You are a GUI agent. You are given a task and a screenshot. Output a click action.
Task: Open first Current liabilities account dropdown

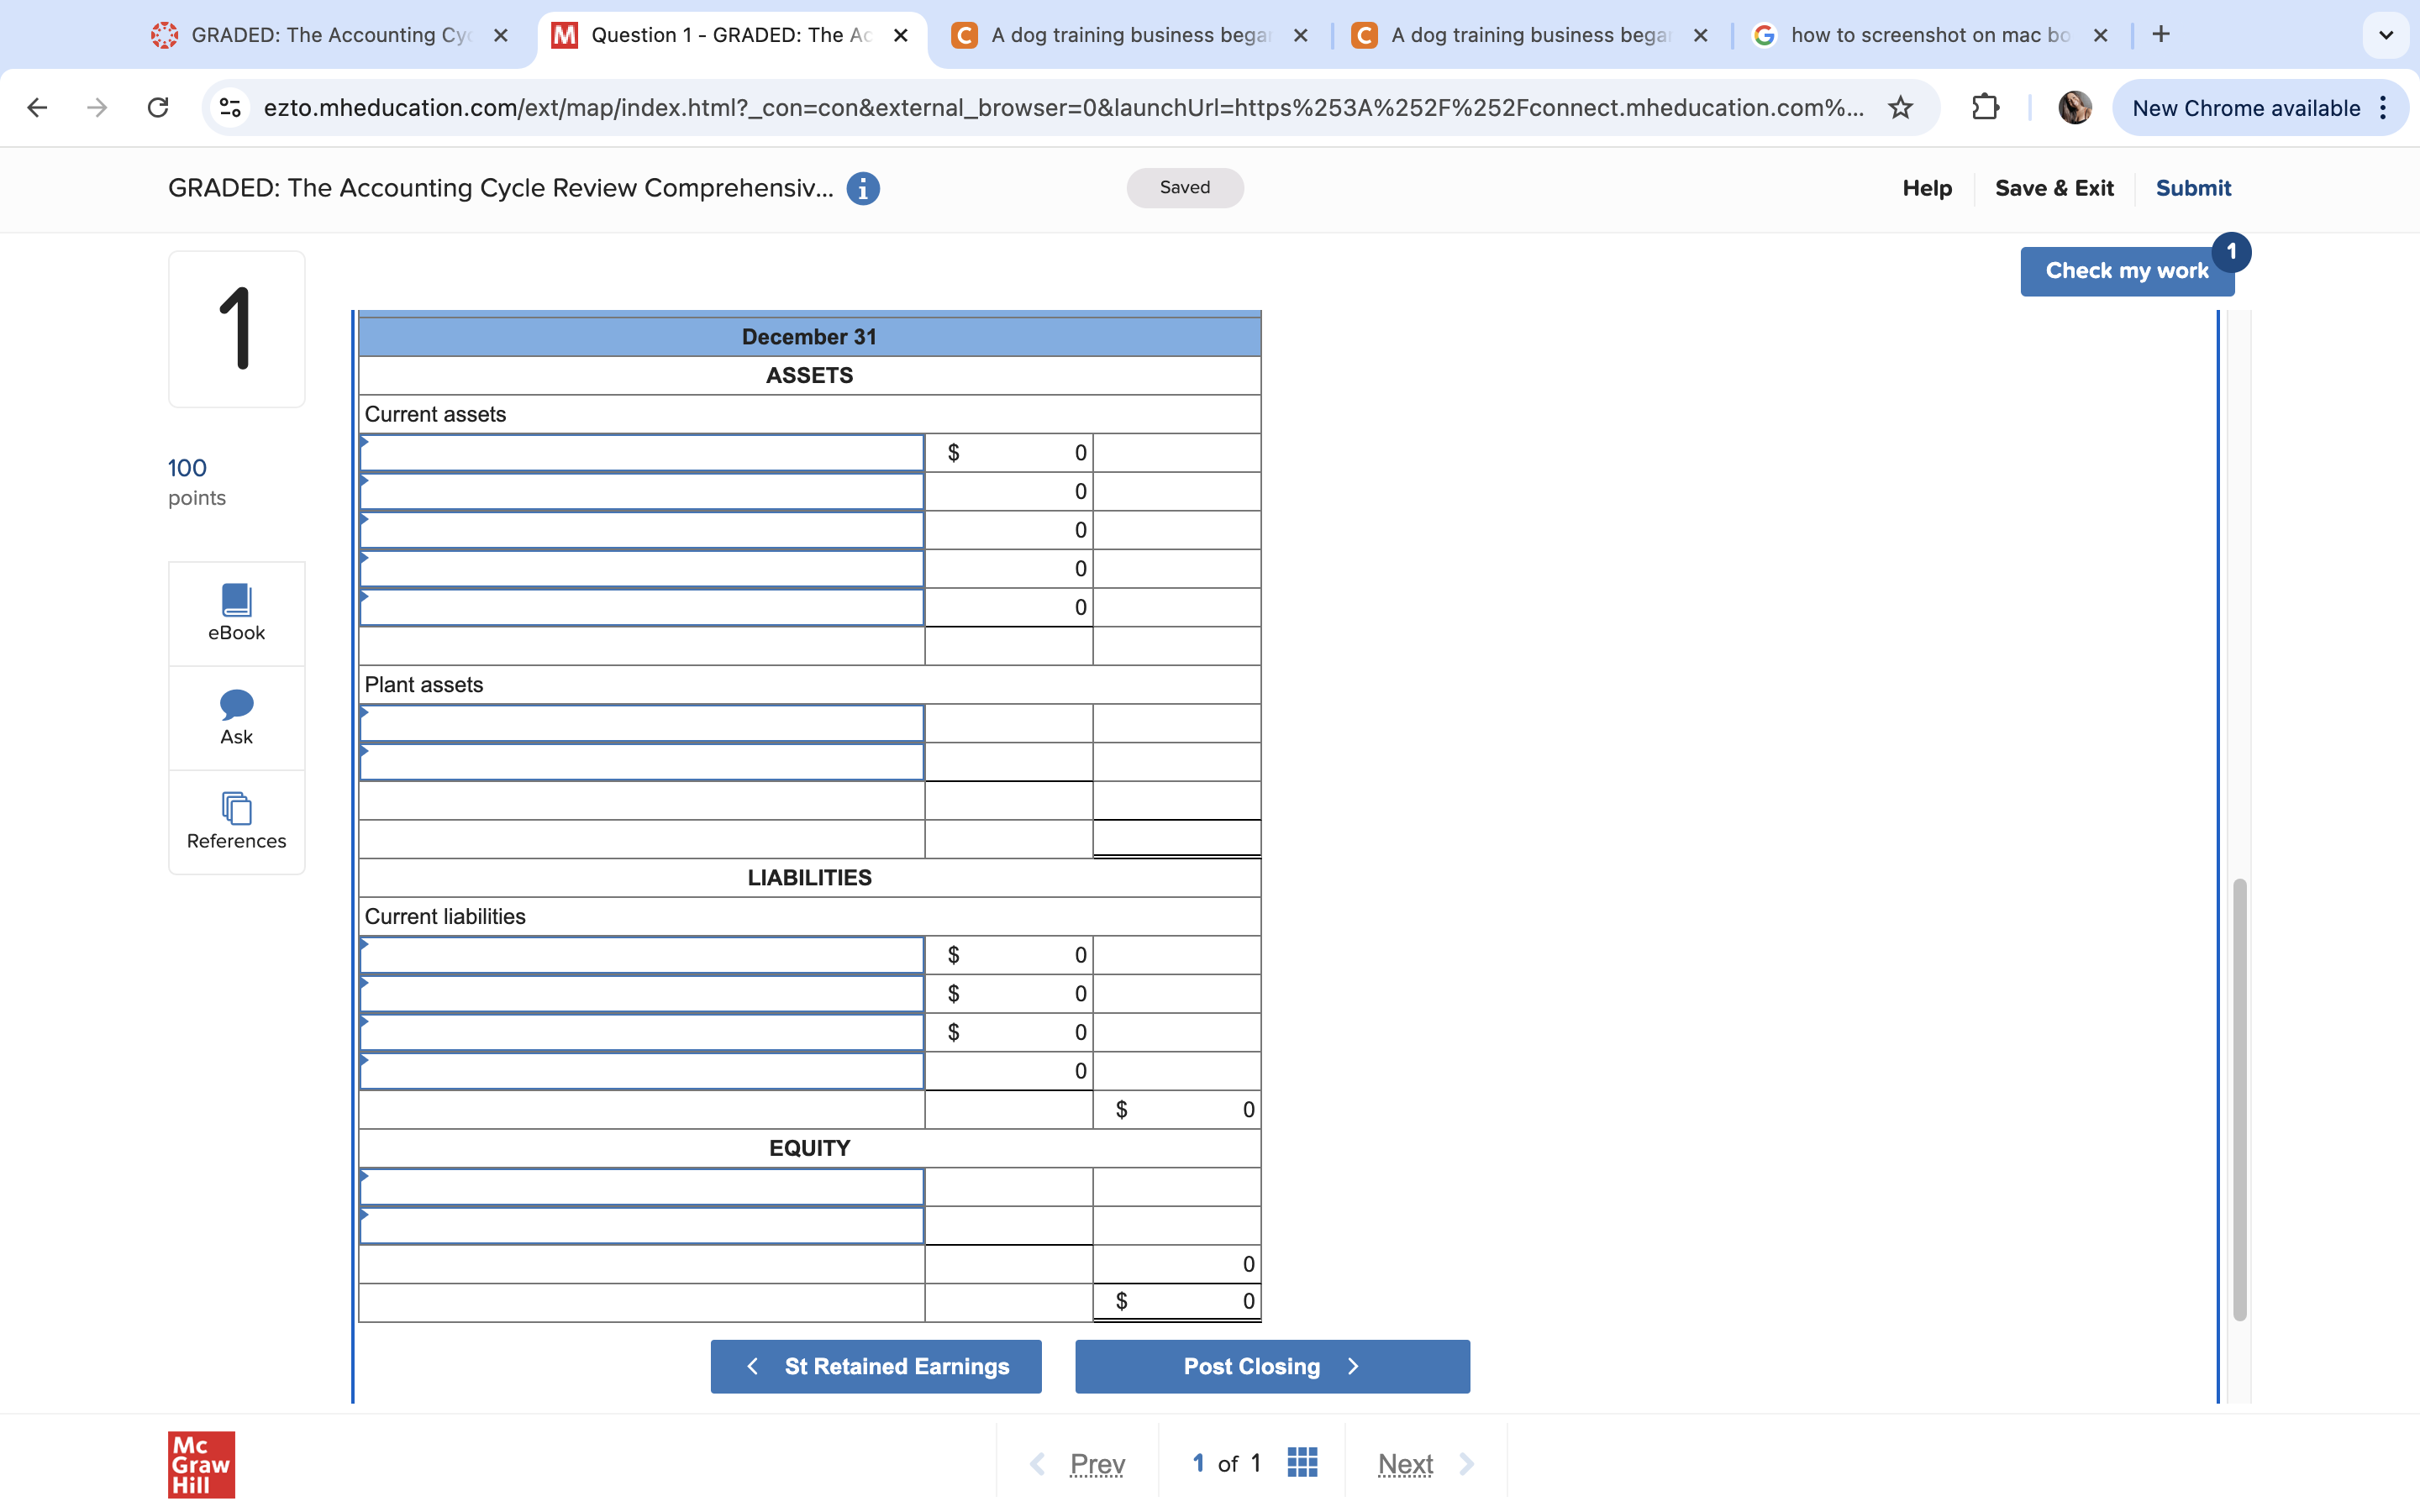(x=641, y=955)
